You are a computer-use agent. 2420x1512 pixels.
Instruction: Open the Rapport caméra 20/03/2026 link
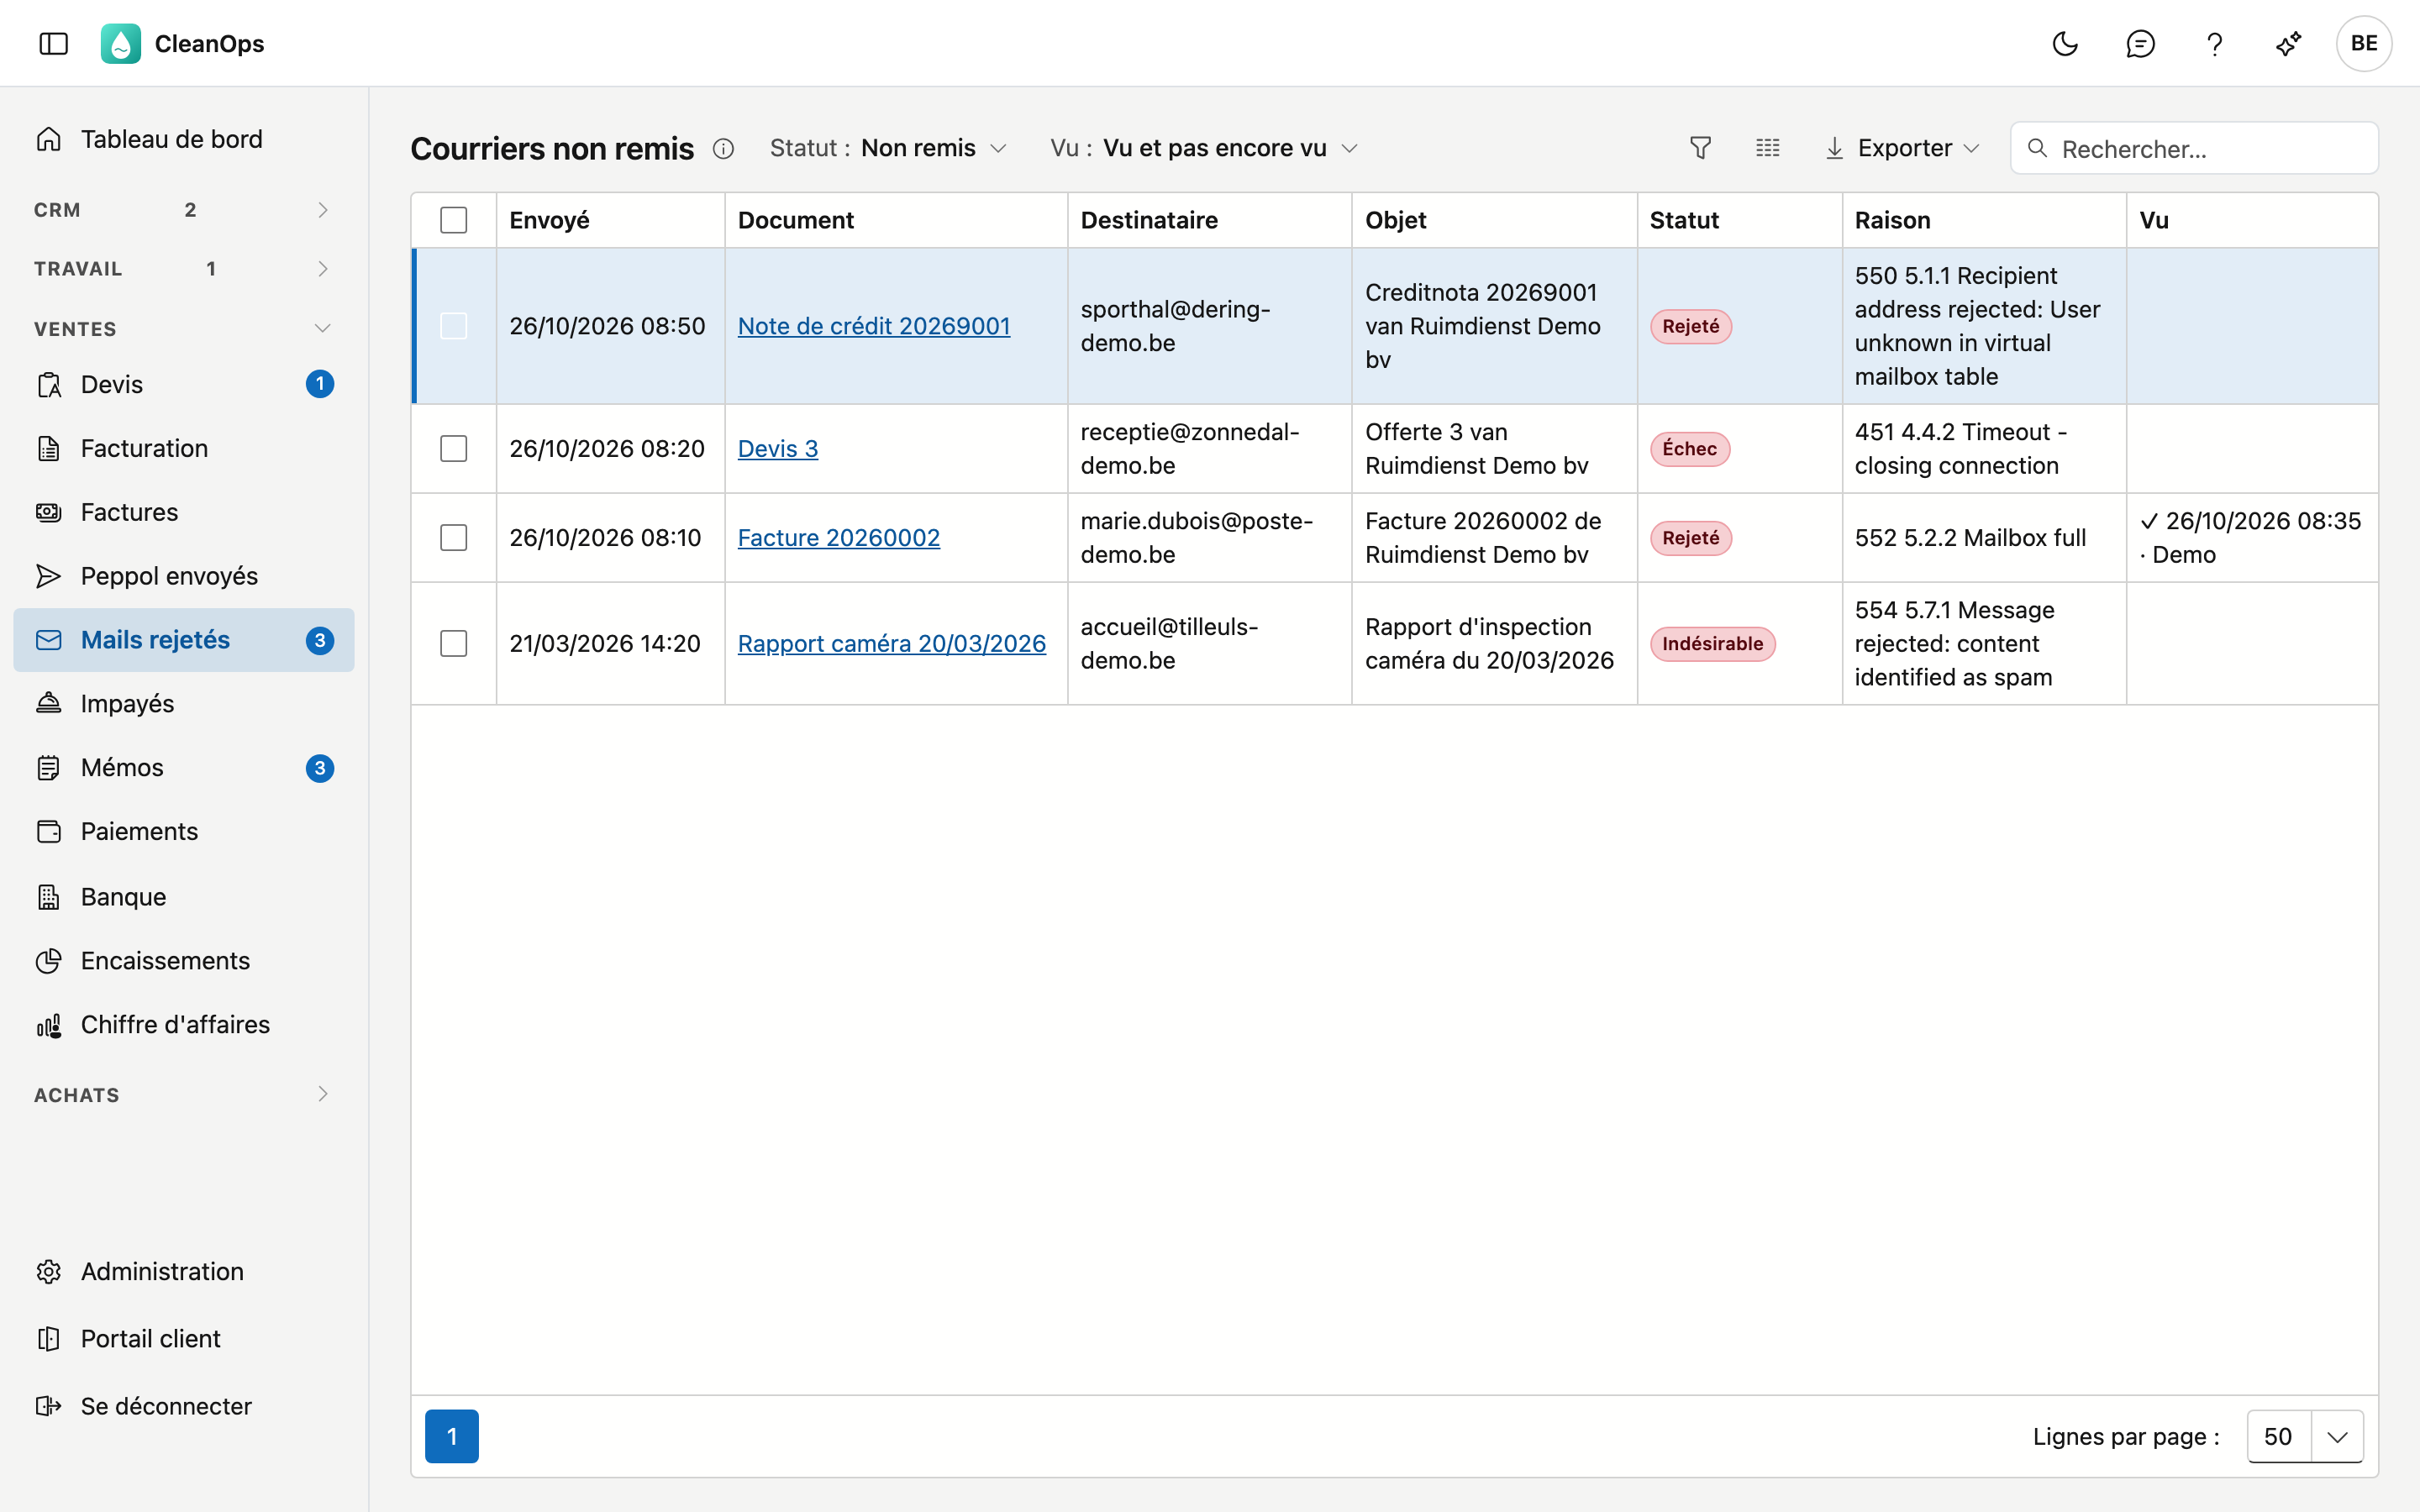[x=892, y=643]
